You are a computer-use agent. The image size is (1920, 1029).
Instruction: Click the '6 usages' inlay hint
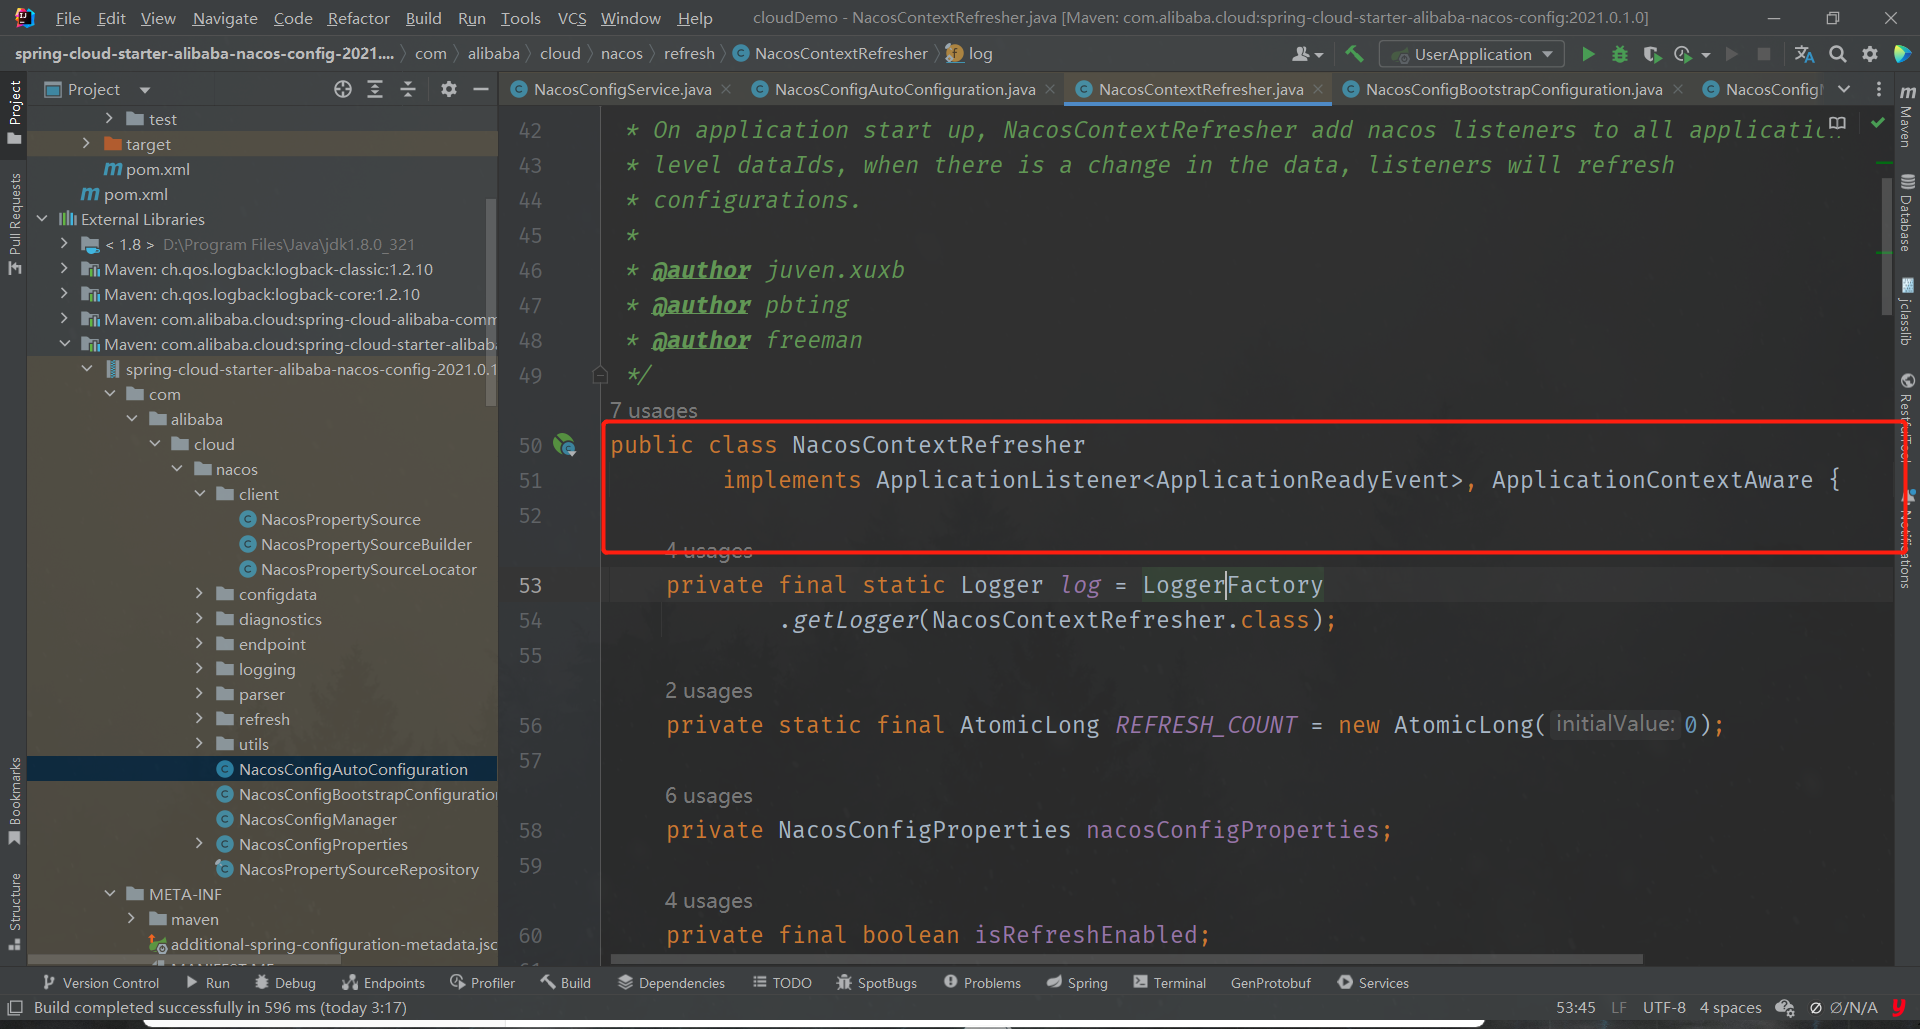(x=708, y=796)
